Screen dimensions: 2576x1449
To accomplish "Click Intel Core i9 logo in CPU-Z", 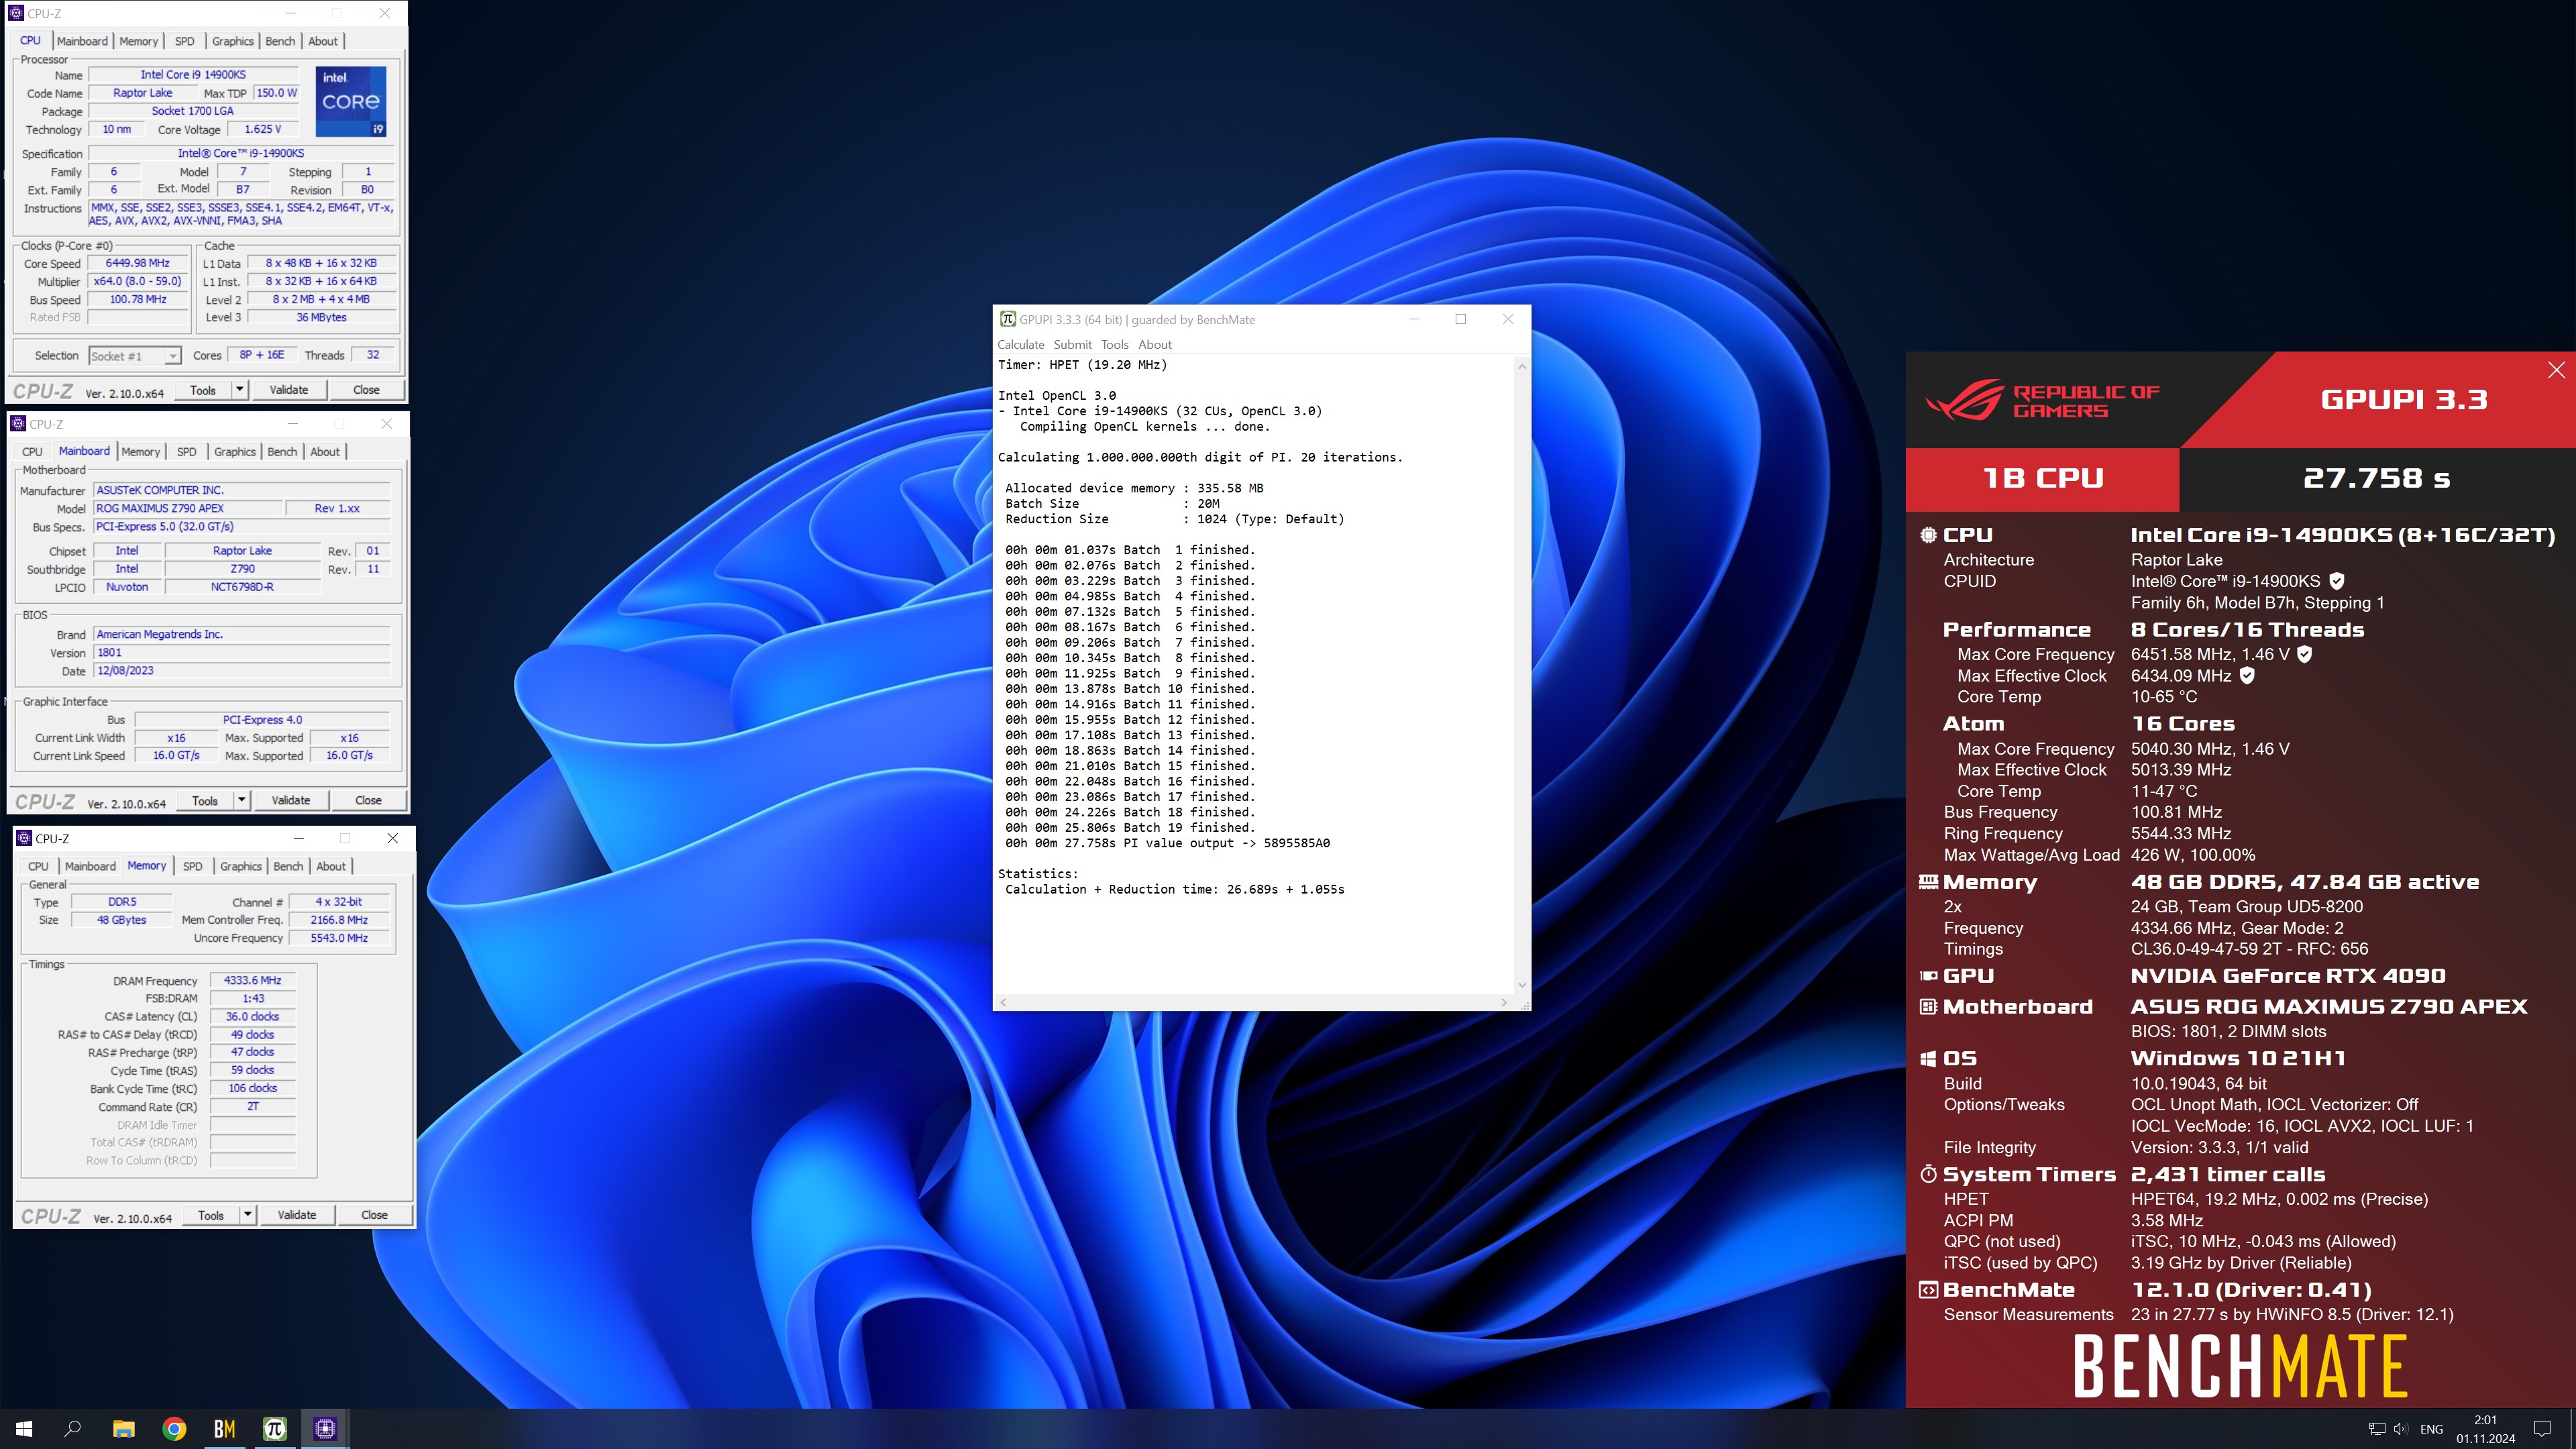I will tap(351, 101).
